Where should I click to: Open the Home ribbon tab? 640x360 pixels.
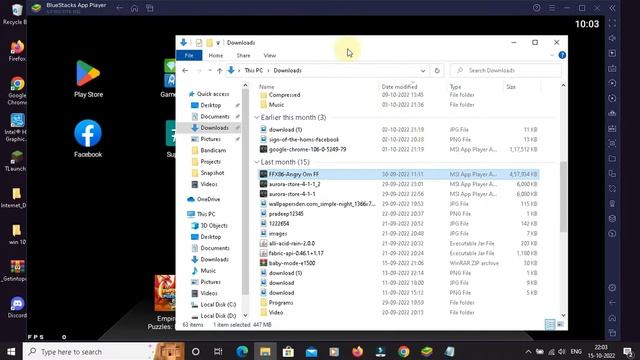pos(216,55)
